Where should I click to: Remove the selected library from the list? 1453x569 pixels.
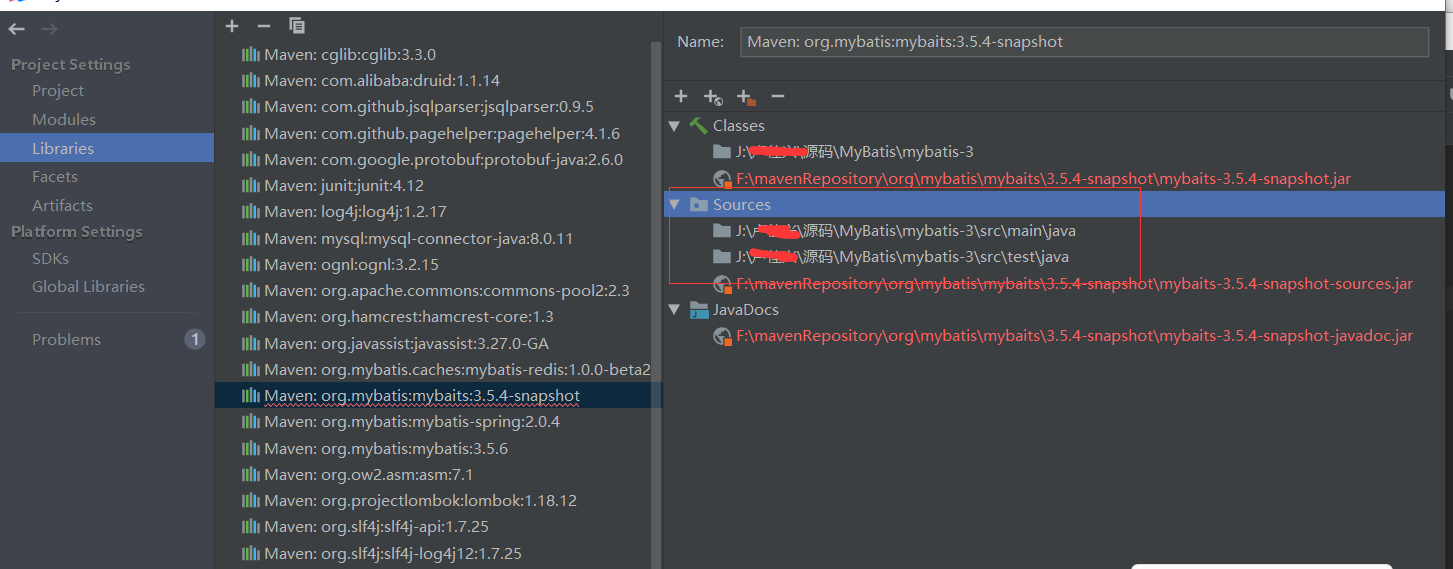pos(264,26)
